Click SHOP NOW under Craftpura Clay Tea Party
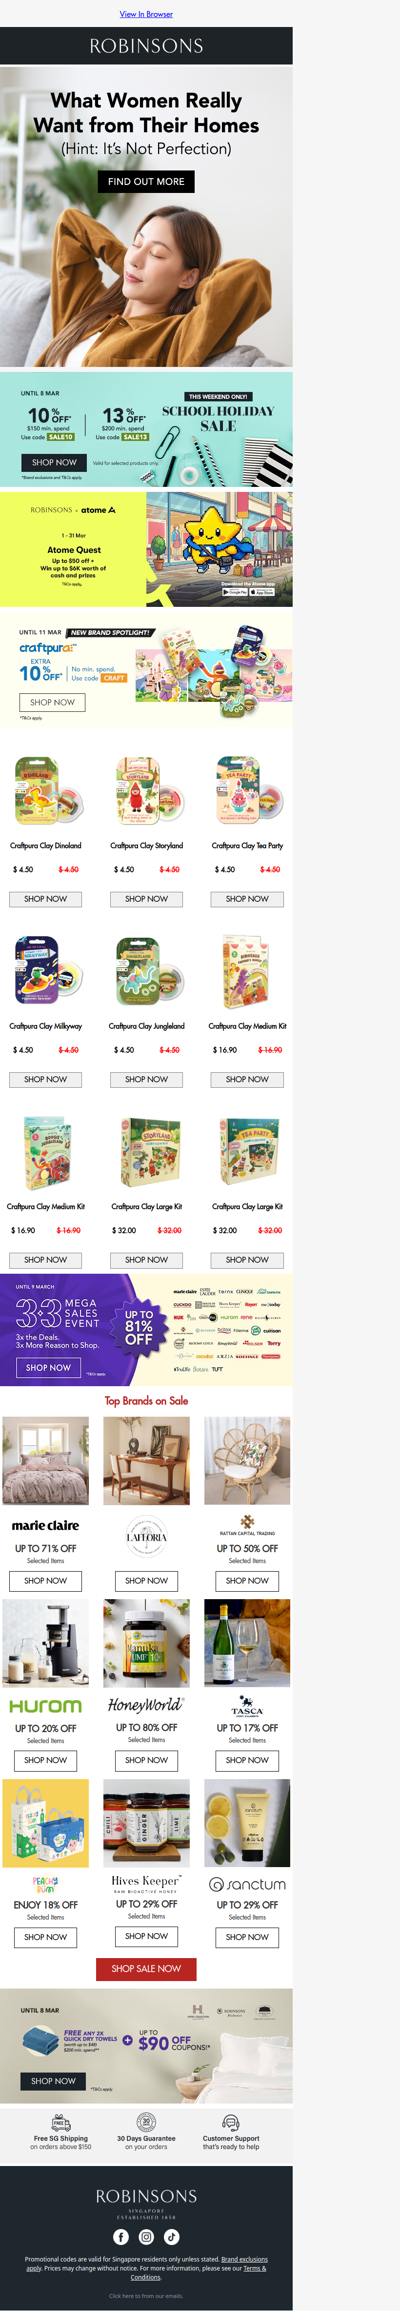Image resolution: width=400 pixels, height=2311 pixels. coord(247,899)
